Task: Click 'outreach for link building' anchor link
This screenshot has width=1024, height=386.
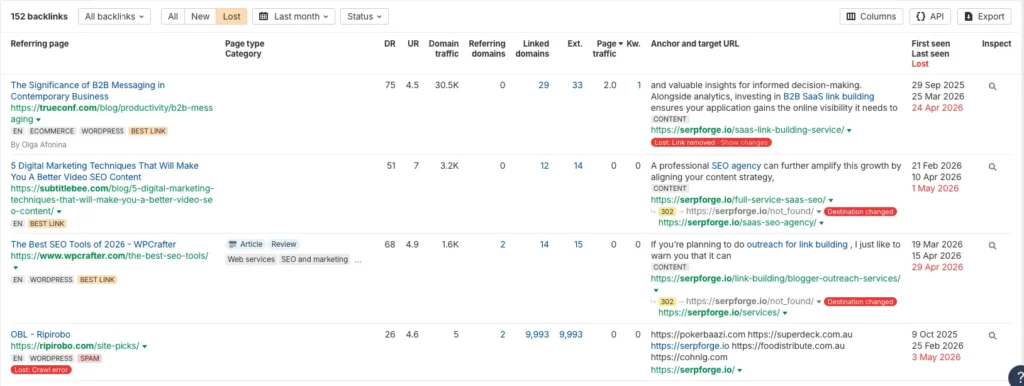Action: click(x=797, y=244)
